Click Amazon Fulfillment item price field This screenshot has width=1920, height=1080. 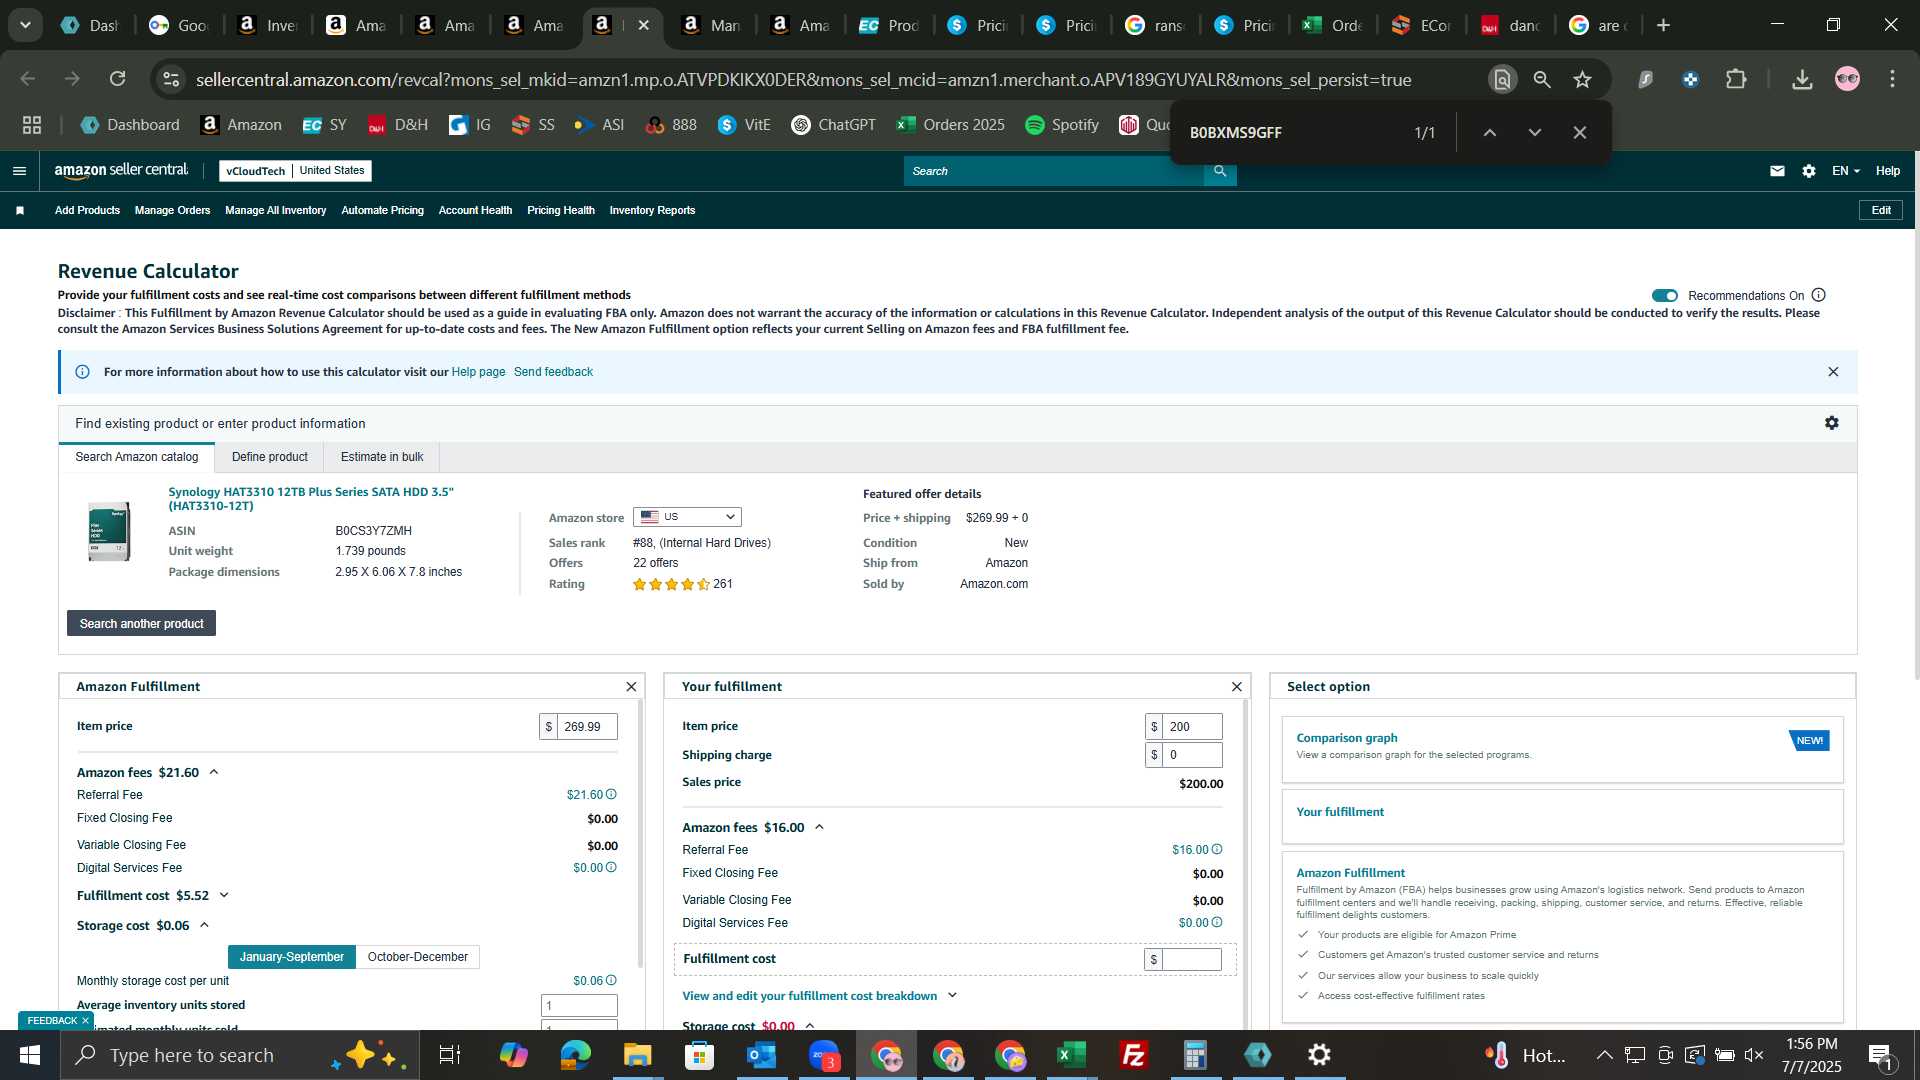[x=587, y=727]
